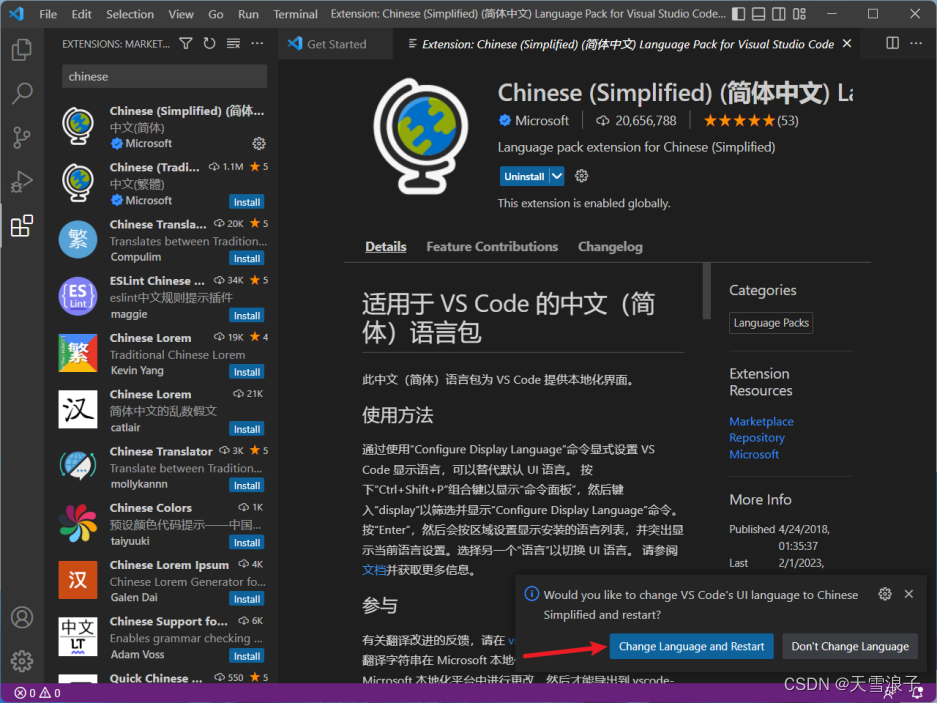Viewport: 937px width, 703px height.
Task: Open the Marketplace resource link
Action: 761,421
